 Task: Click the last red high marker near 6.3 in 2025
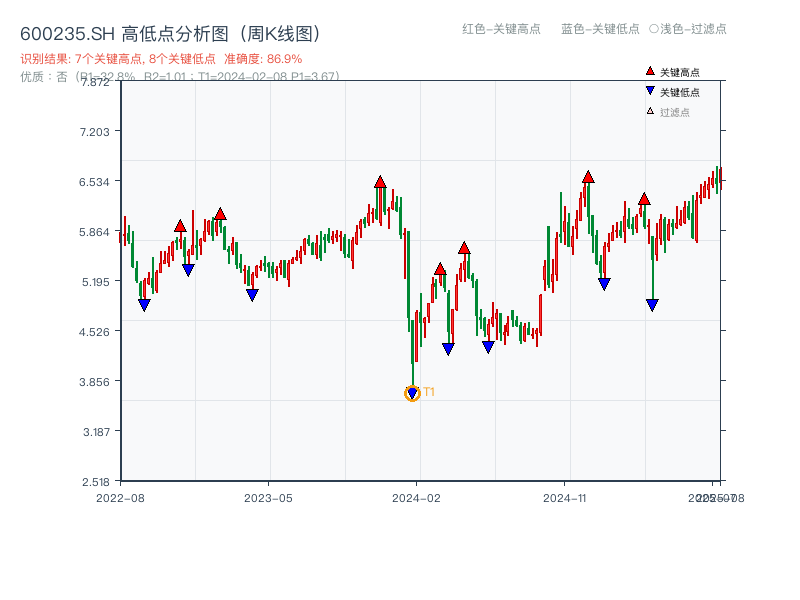(x=644, y=198)
